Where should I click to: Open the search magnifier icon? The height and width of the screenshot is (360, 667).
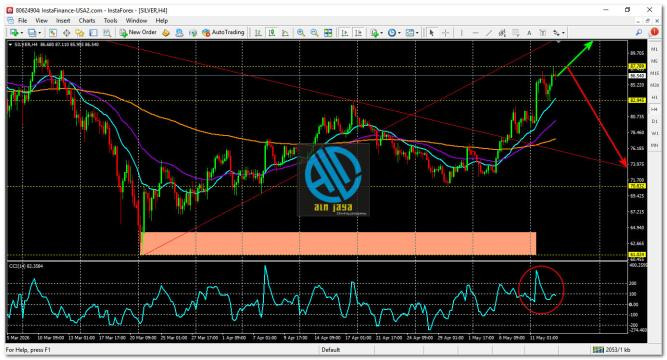pos(639,32)
